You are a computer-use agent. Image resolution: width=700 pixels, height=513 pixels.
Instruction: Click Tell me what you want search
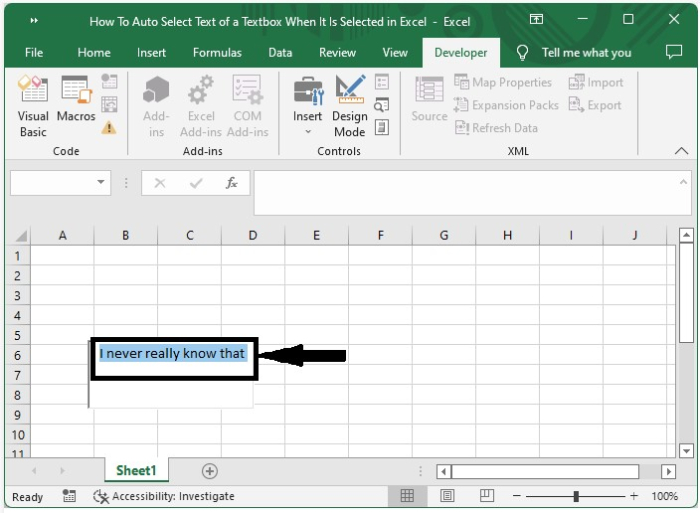pyautogui.click(x=574, y=53)
